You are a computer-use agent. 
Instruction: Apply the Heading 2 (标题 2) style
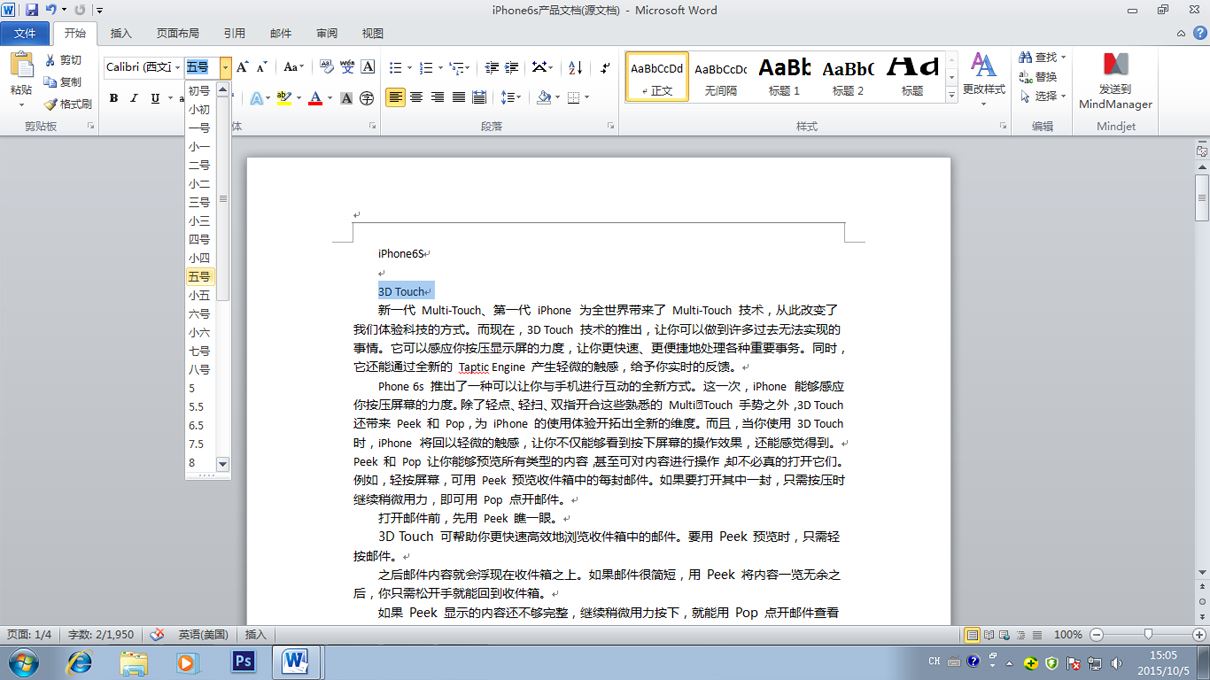(848, 77)
